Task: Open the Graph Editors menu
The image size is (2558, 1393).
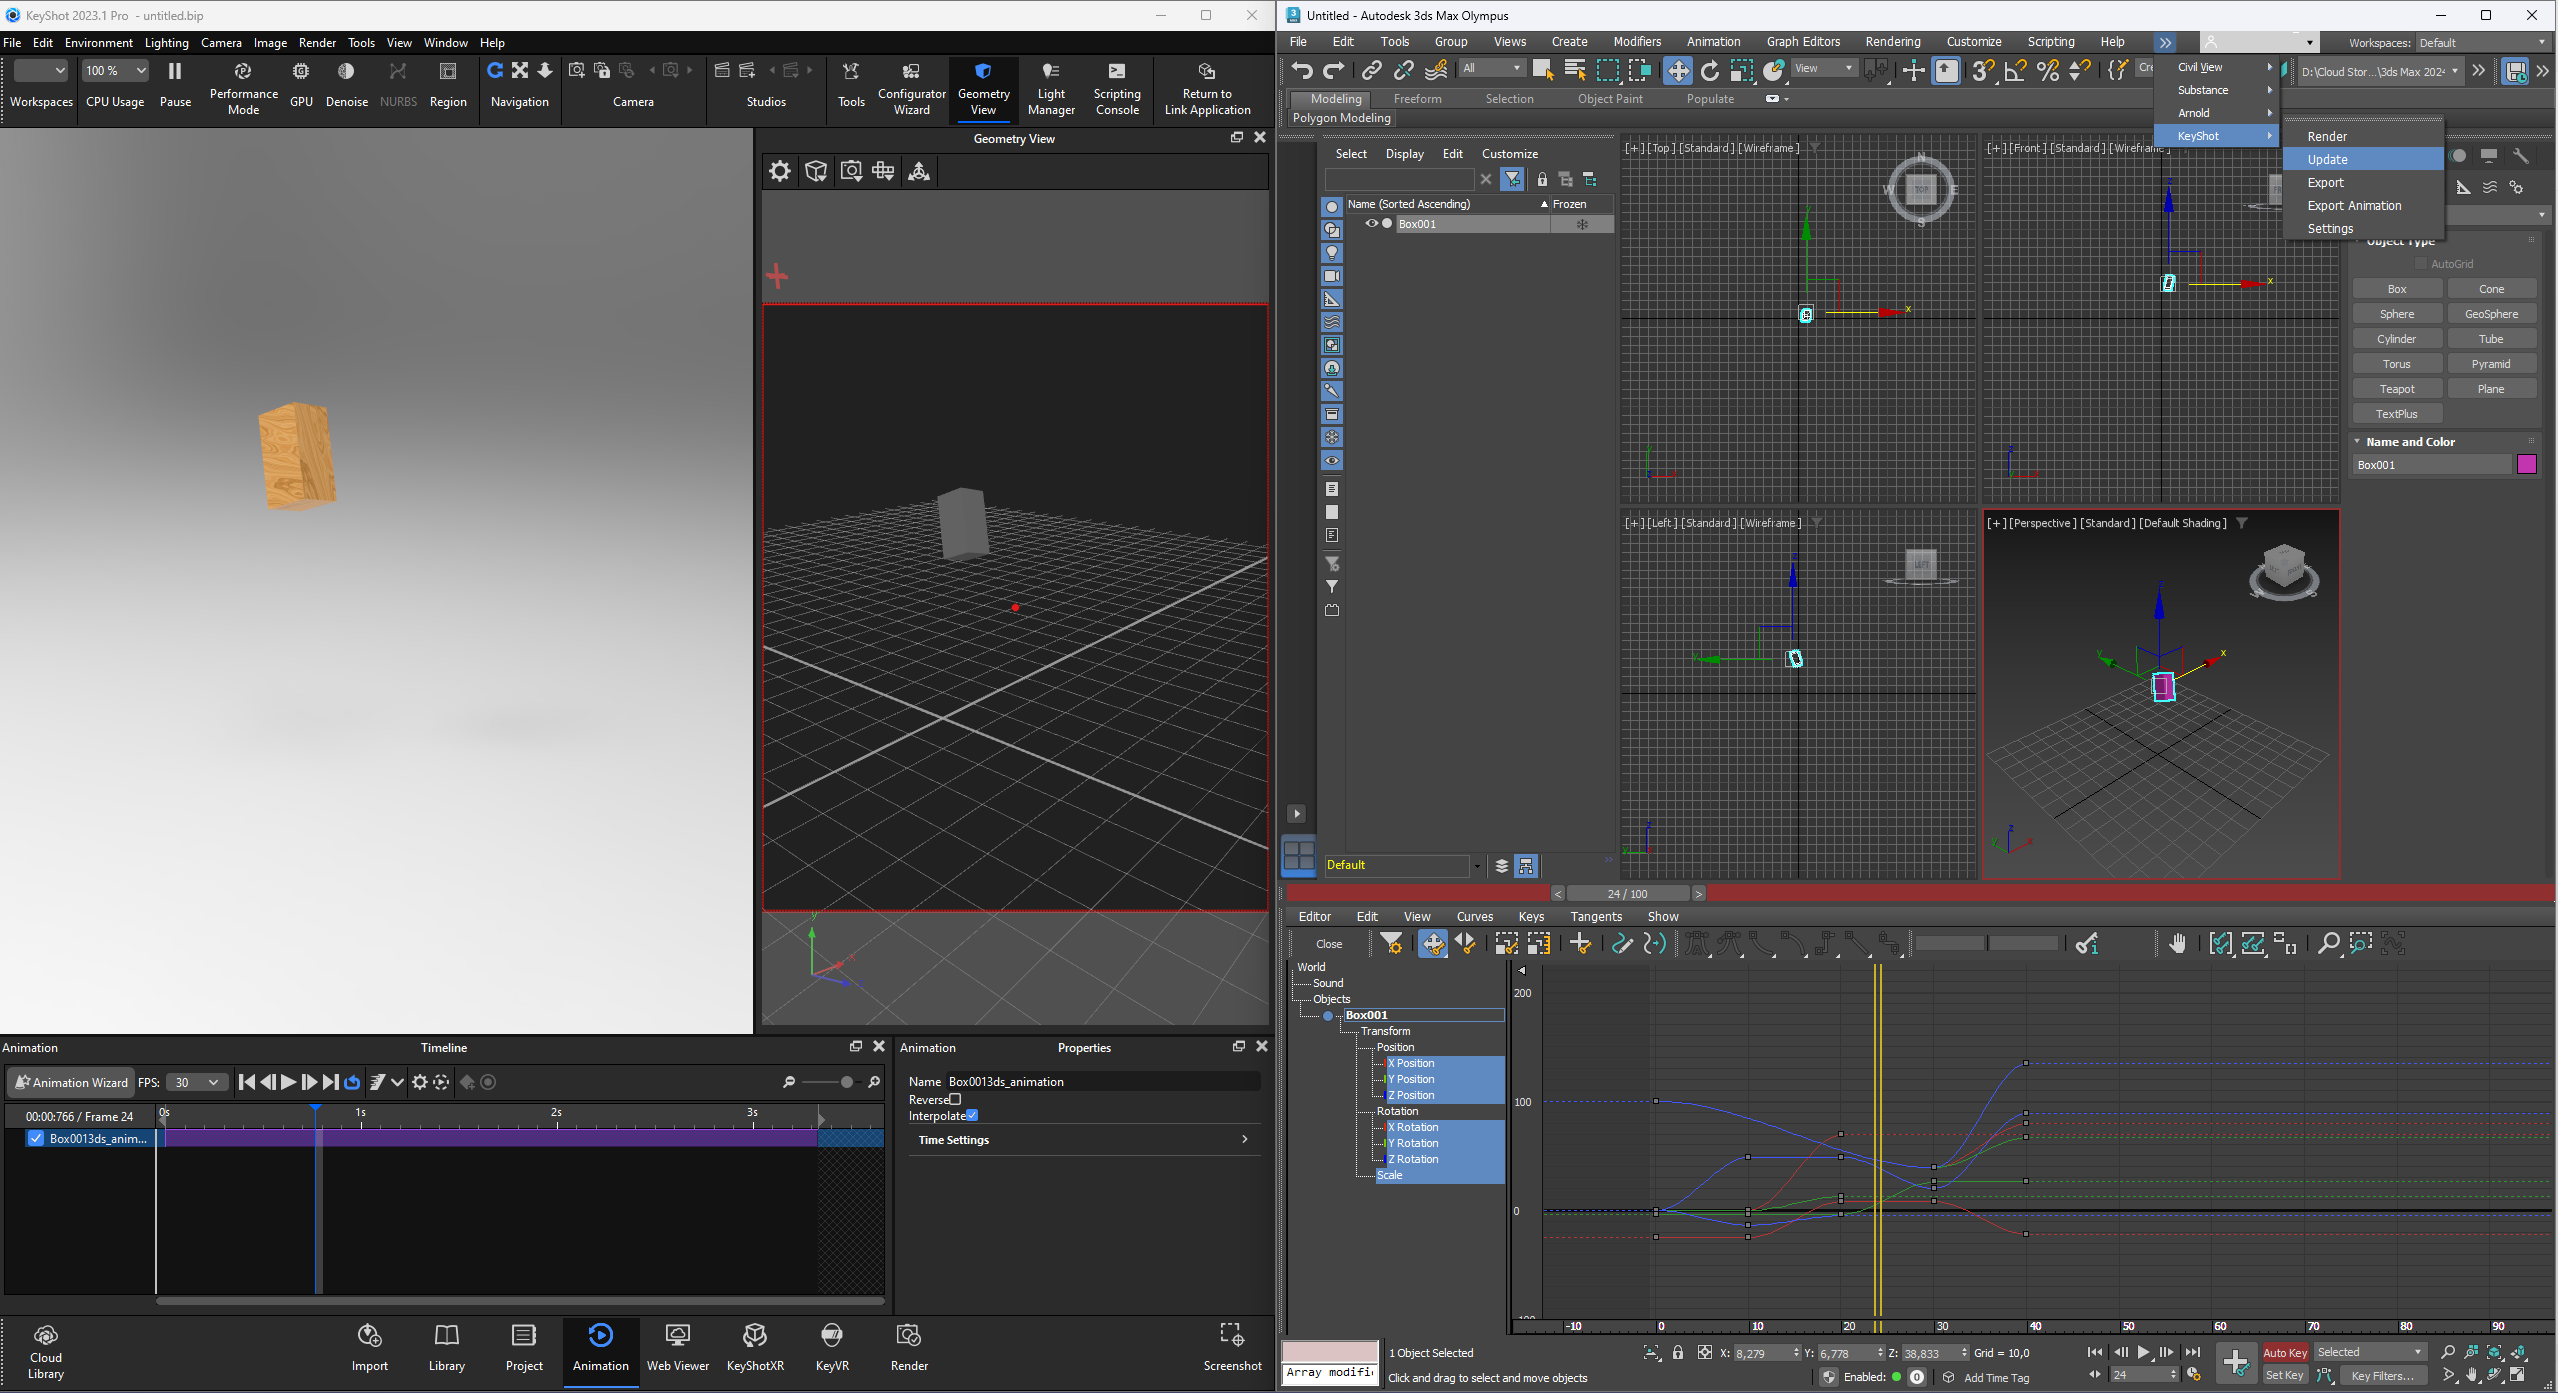Action: tap(1802, 42)
